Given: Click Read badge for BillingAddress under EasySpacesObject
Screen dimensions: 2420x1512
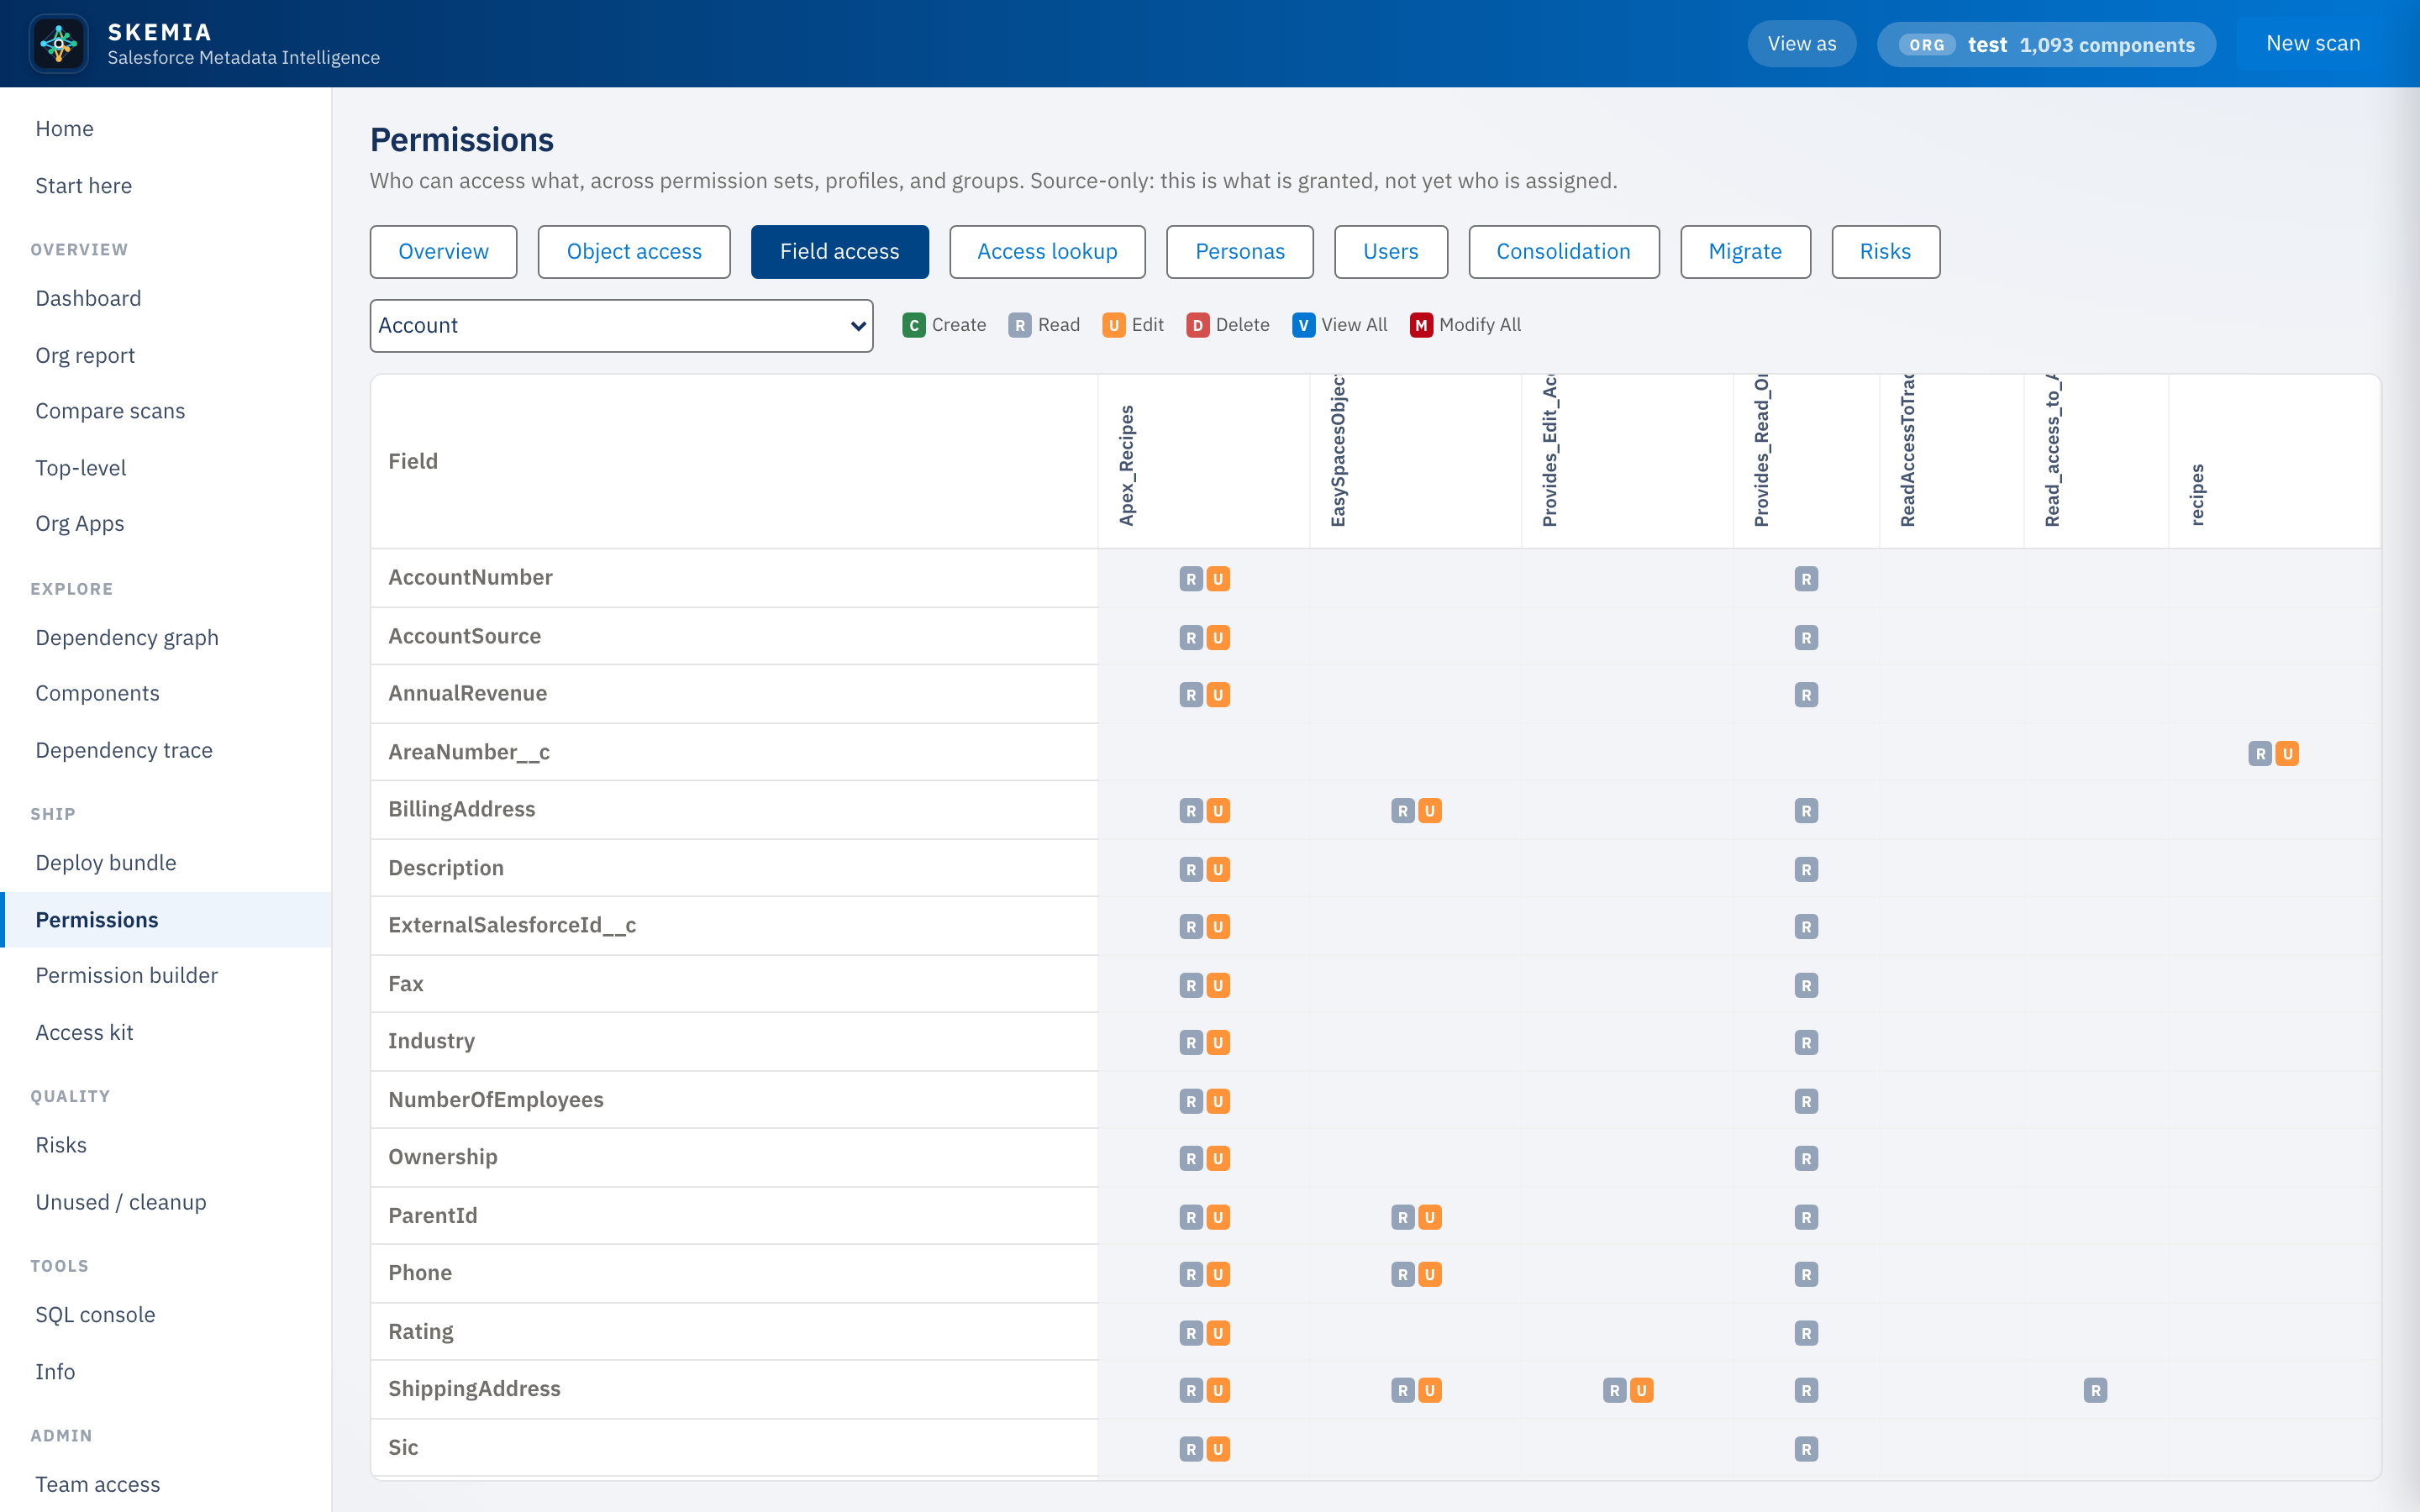Looking at the screenshot, I should point(1403,811).
